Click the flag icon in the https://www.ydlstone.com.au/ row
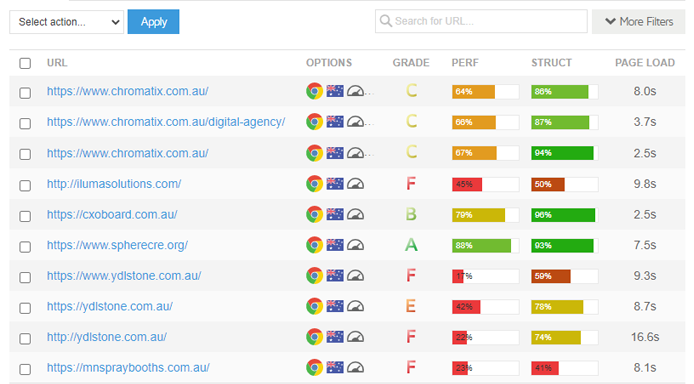694x384 pixels. (x=335, y=275)
